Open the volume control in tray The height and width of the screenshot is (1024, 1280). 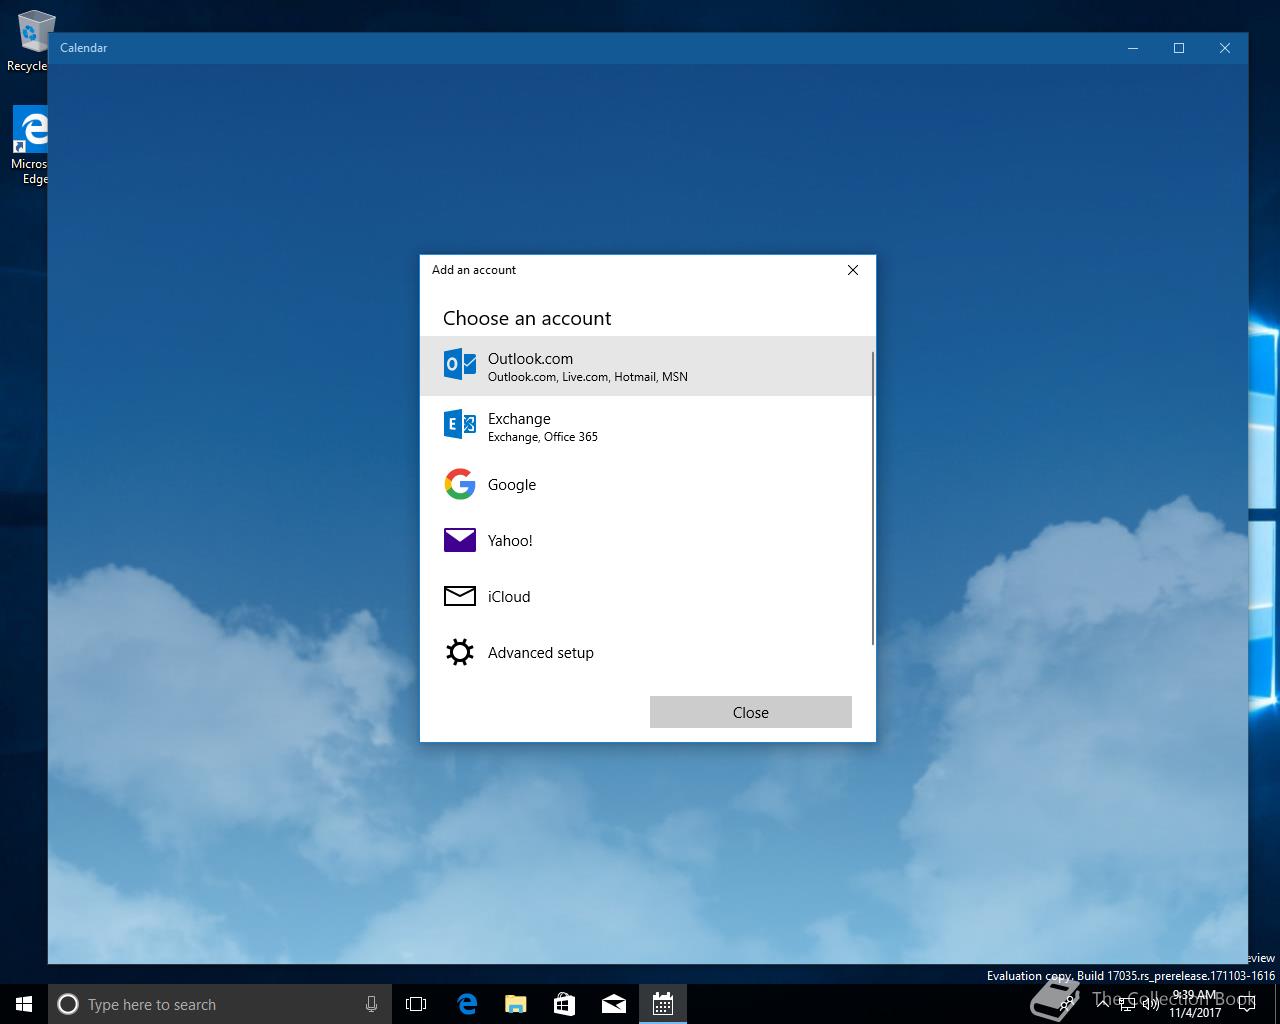pyautogui.click(x=1150, y=1004)
